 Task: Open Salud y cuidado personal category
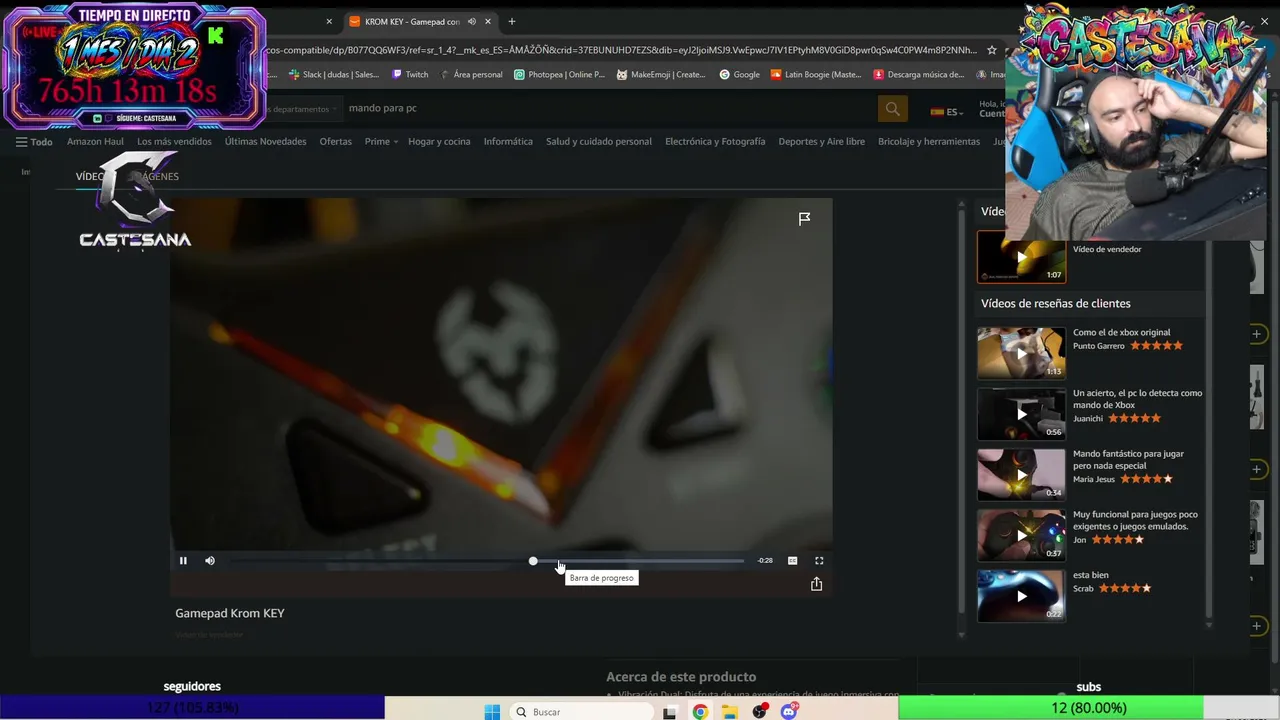pos(599,142)
